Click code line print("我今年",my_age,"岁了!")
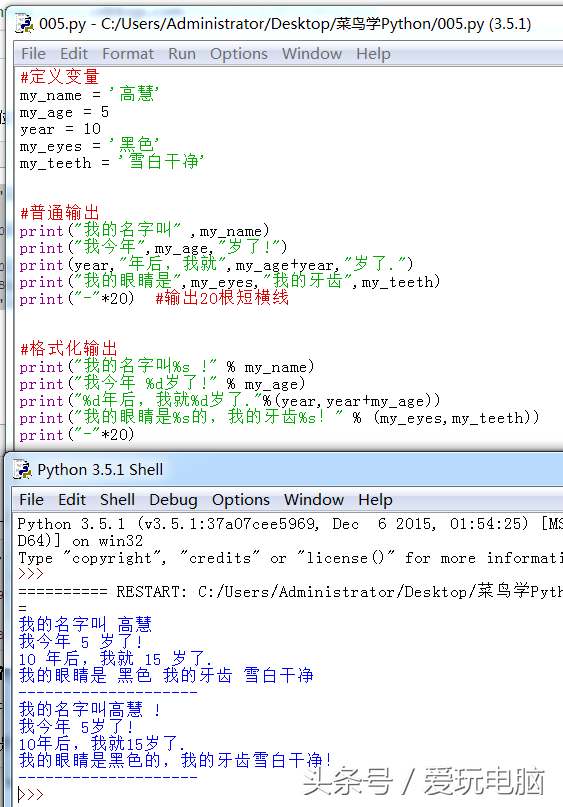The height and width of the screenshot is (807, 563). click(153, 247)
